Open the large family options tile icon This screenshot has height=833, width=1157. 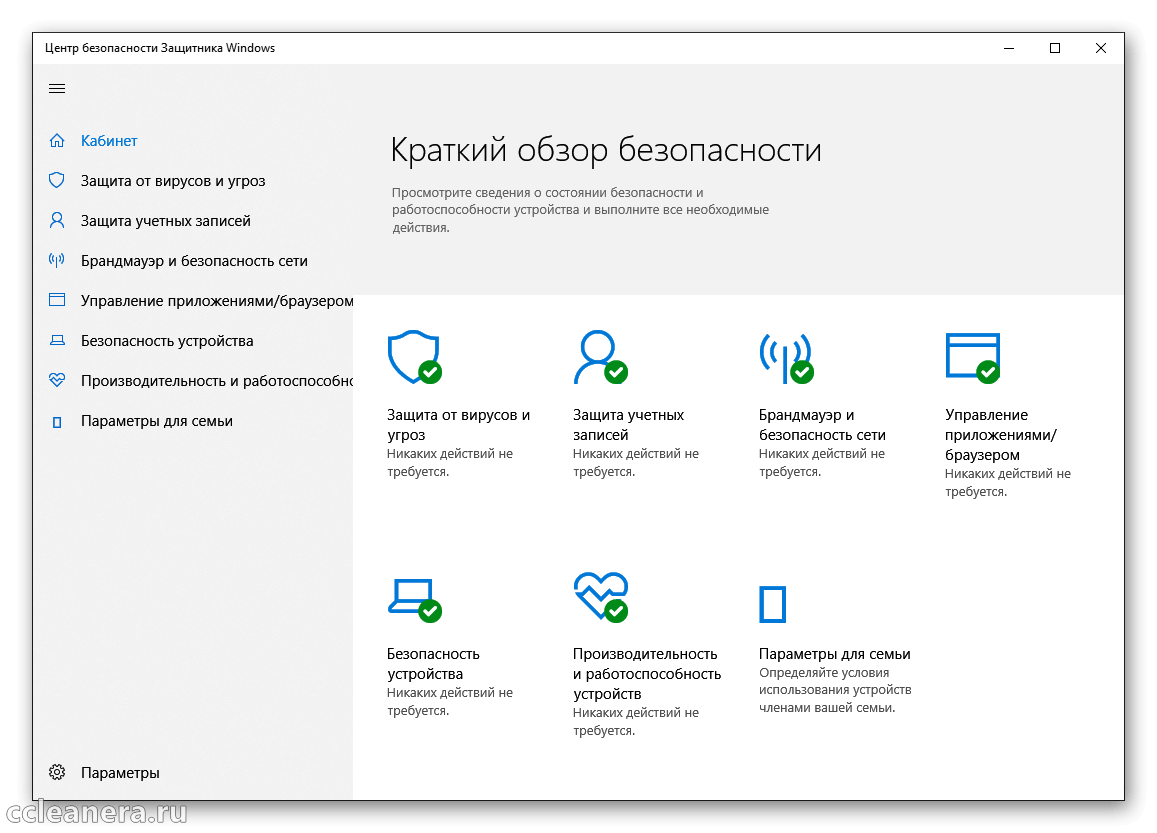point(773,604)
